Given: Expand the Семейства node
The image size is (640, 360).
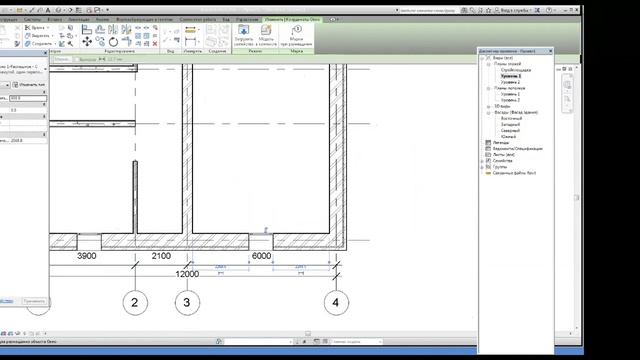Looking at the screenshot, I should [x=482, y=161].
